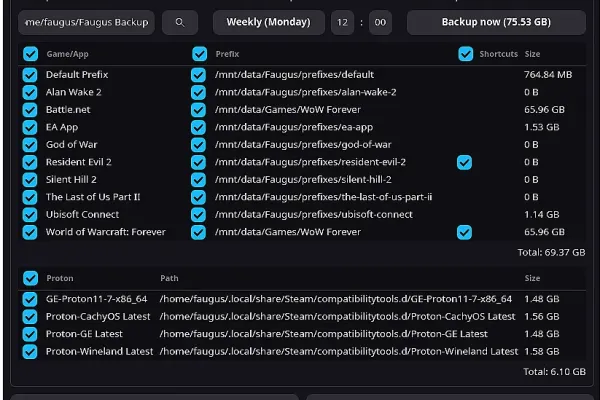Image resolution: width=600 pixels, height=400 pixels.
Task: Uncheck the God of War game checkbox
Action: click(30, 145)
